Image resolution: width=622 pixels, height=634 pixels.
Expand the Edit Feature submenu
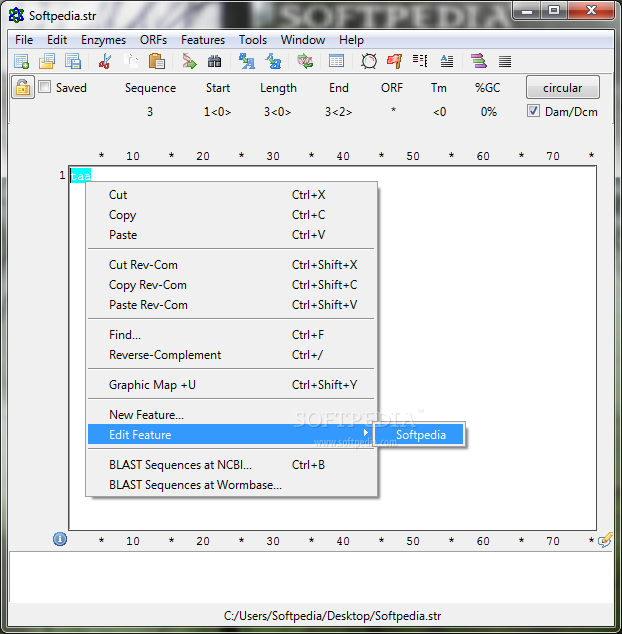(231, 434)
